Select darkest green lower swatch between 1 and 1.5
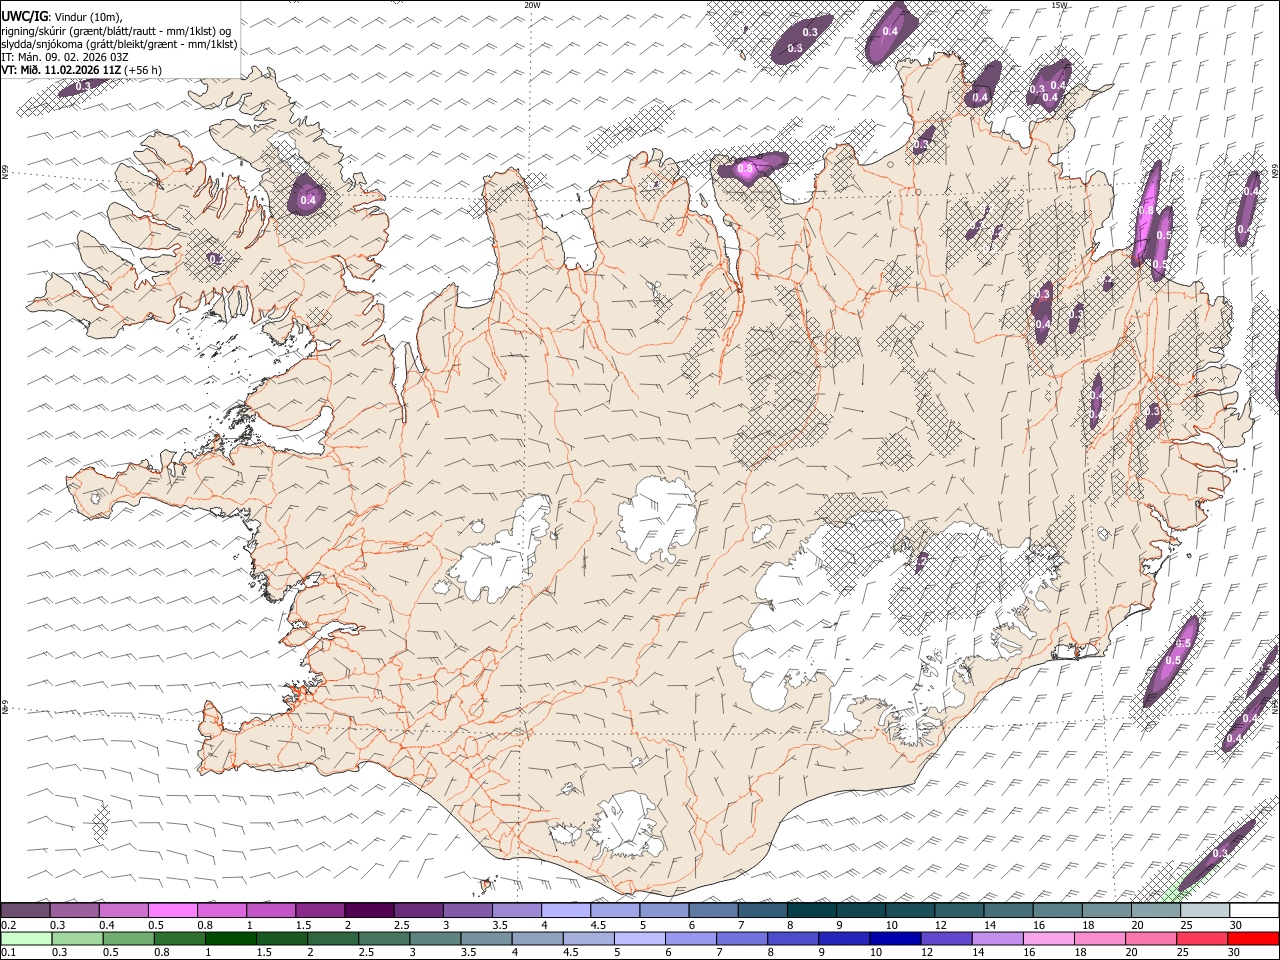Screen dimensions: 1280x960 click(x=232, y=938)
